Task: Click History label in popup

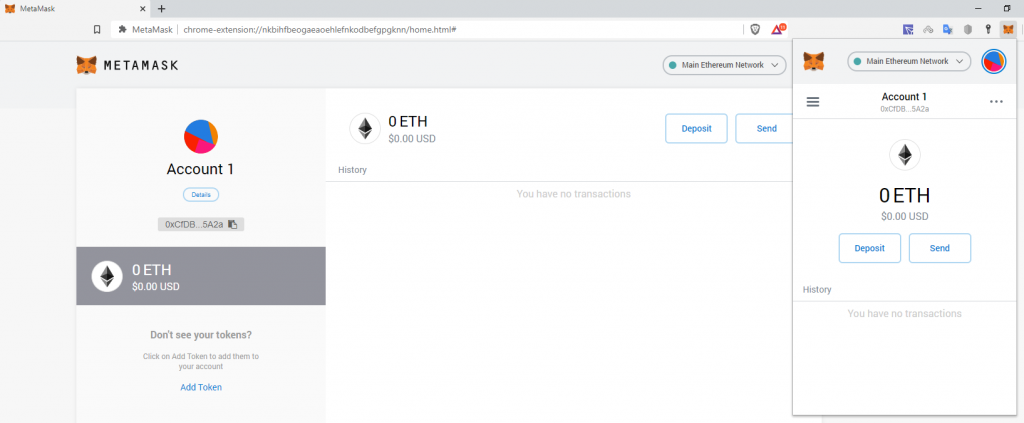Action: (x=817, y=289)
